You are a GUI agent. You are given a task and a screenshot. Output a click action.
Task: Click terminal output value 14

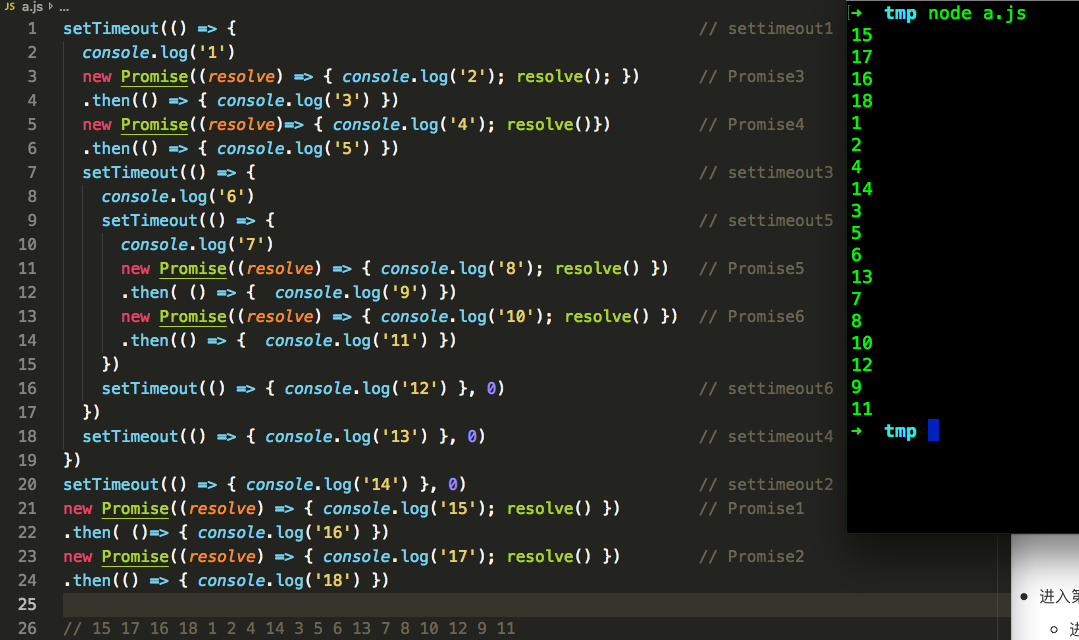pos(861,189)
